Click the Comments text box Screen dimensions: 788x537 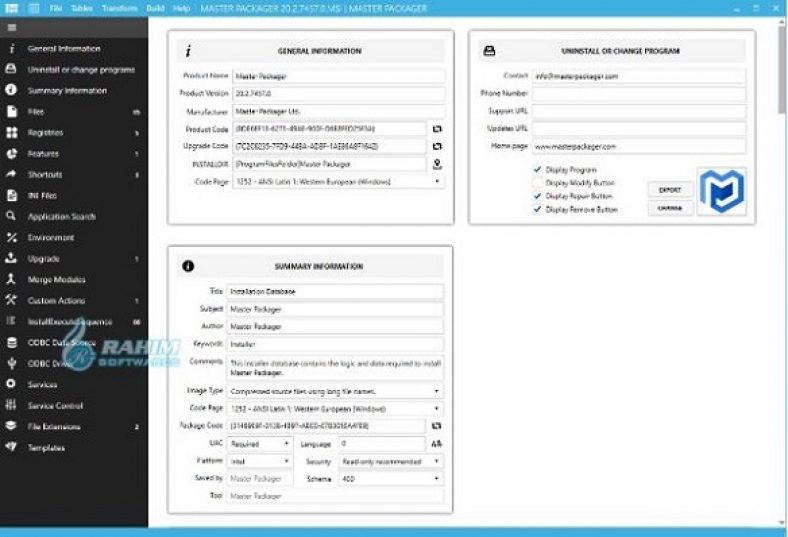coord(335,368)
